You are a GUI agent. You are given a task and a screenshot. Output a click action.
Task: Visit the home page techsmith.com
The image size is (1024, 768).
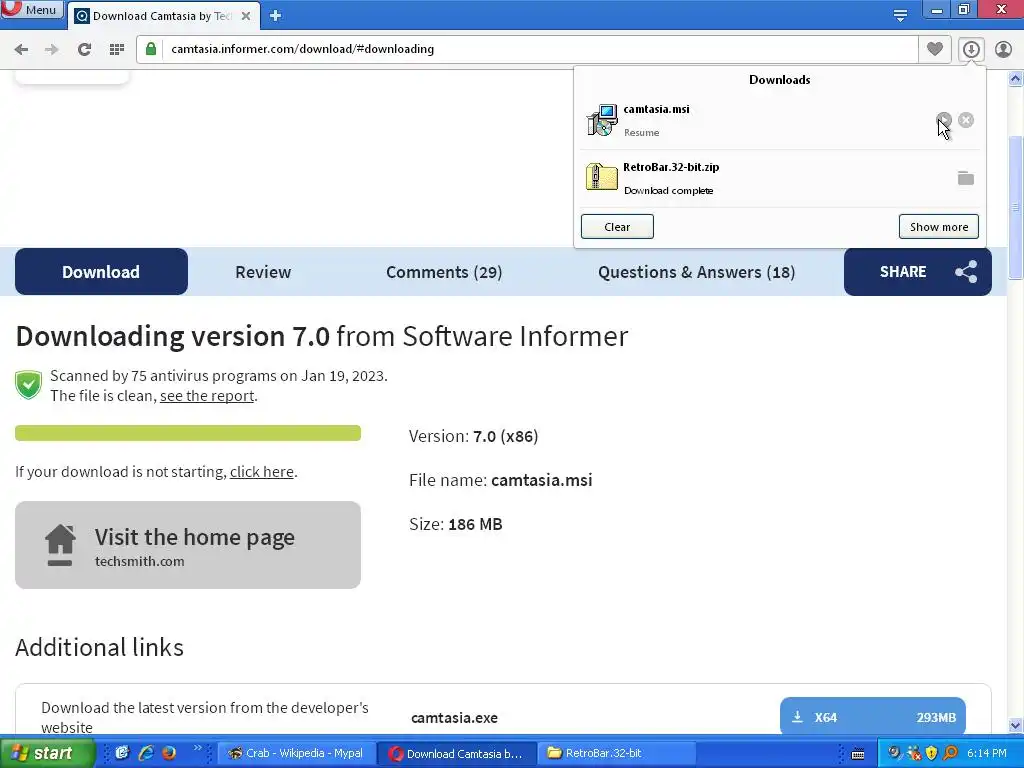188,545
